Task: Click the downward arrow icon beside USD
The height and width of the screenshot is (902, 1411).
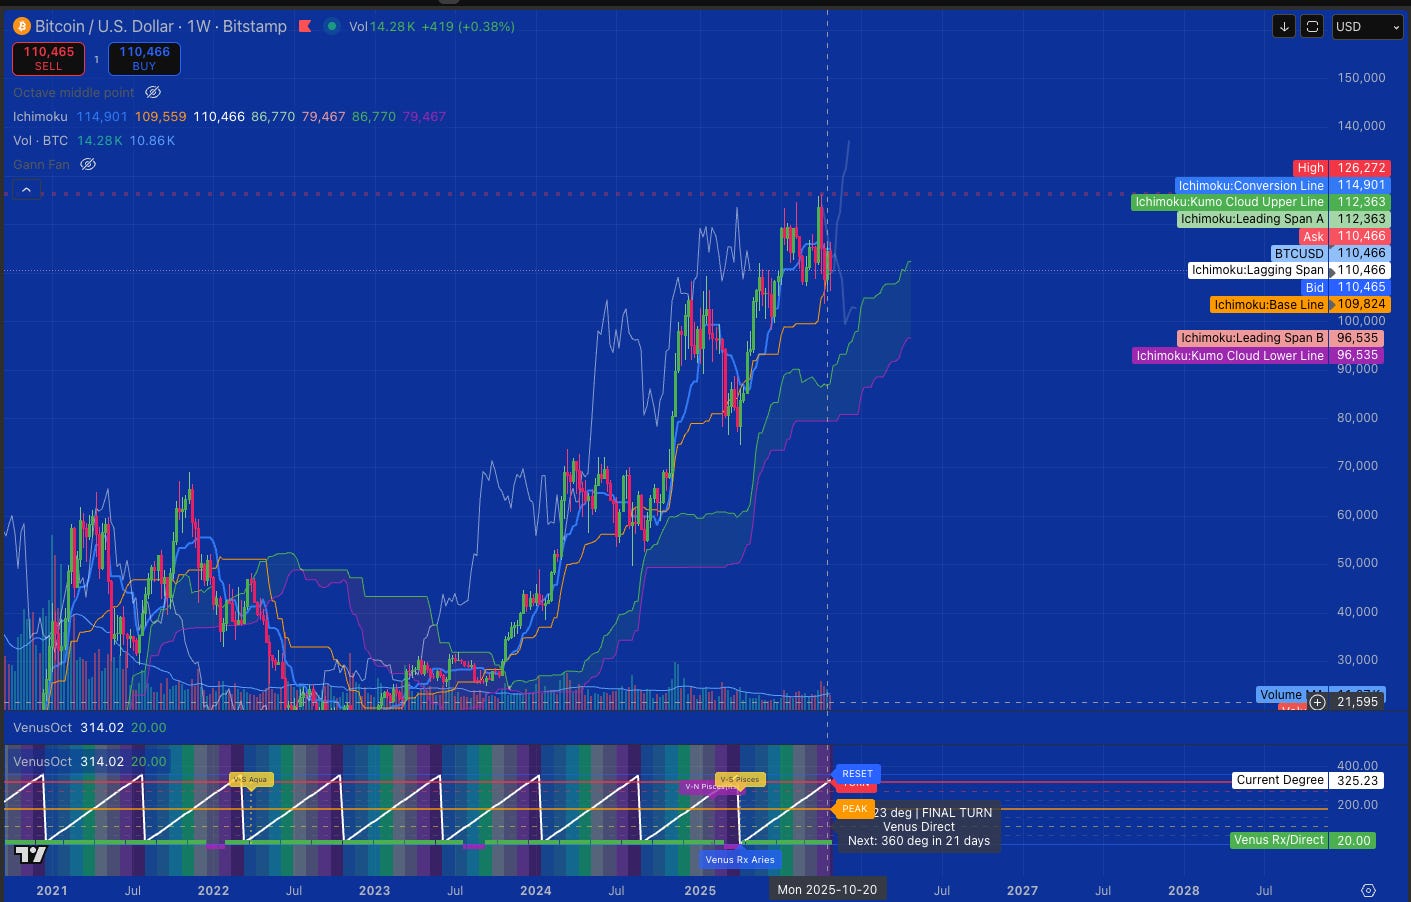Action: tap(1284, 27)
